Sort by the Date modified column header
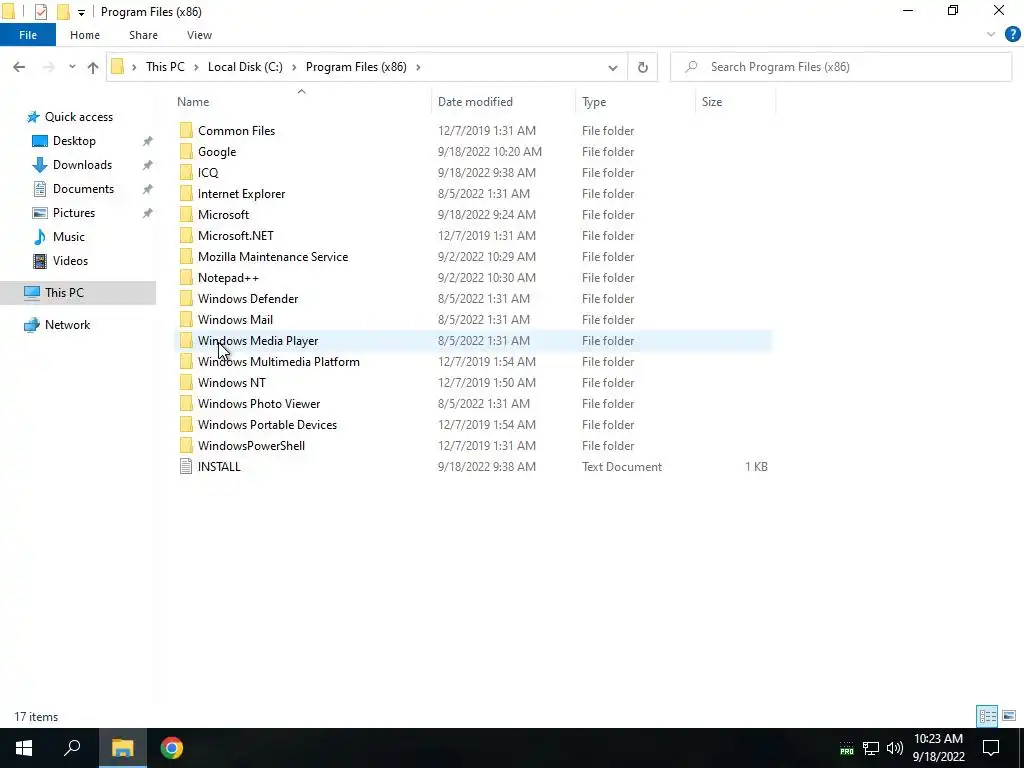 pos(475,102)
